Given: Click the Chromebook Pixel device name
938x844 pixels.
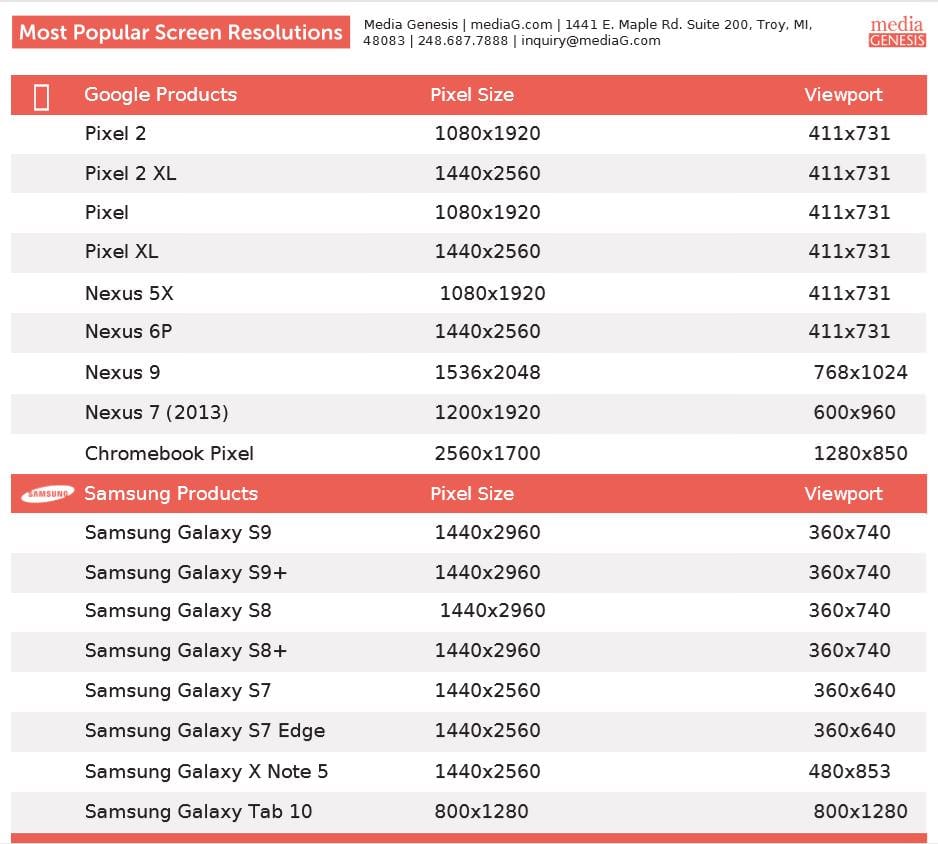Looking at the screenshot, I should coord(169,453).
